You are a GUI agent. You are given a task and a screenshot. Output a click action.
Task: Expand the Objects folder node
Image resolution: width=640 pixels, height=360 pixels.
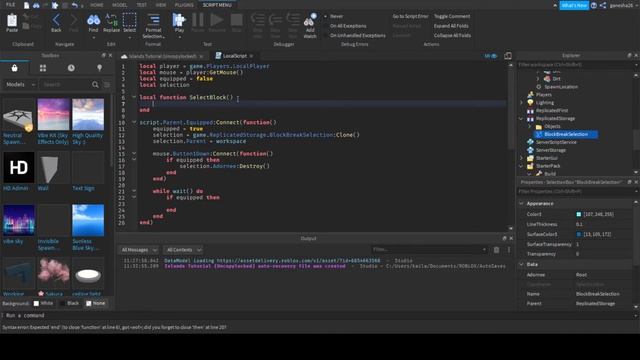[x=530, y=127]
